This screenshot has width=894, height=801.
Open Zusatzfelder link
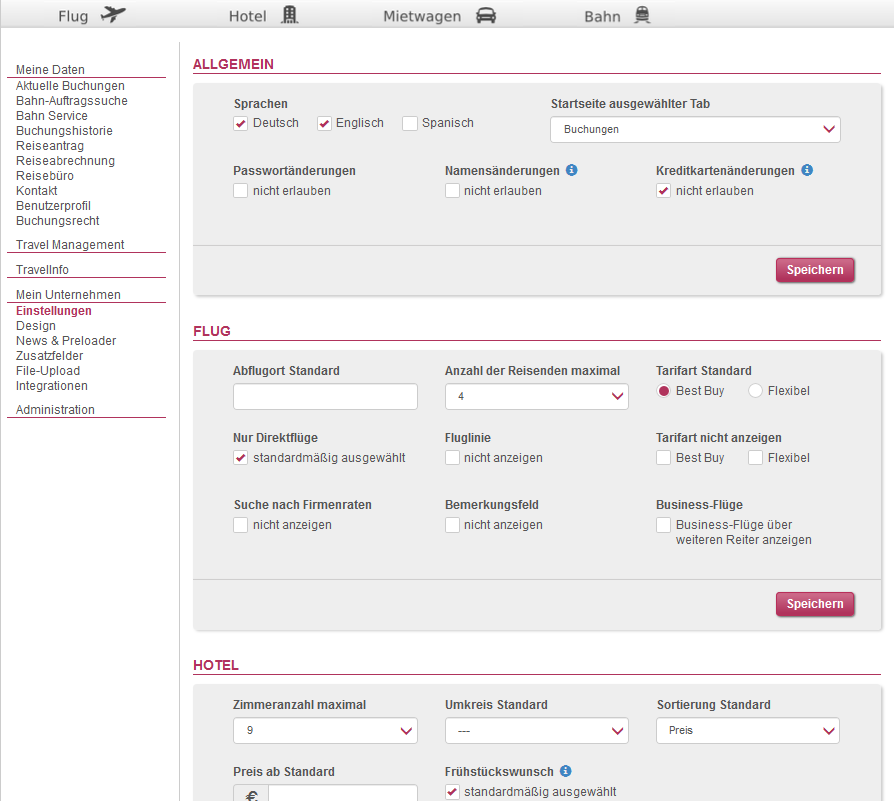(49, 356)
